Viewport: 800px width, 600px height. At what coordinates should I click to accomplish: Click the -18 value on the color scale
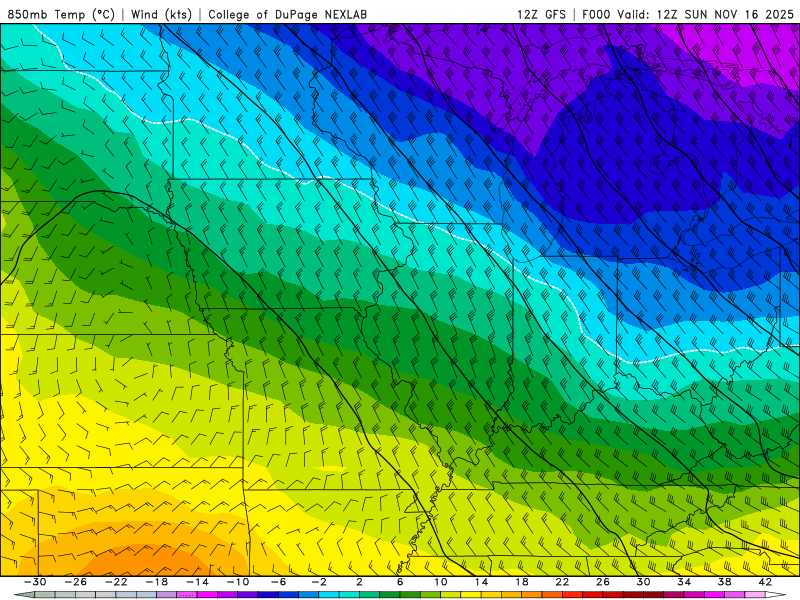pos(157,582)
